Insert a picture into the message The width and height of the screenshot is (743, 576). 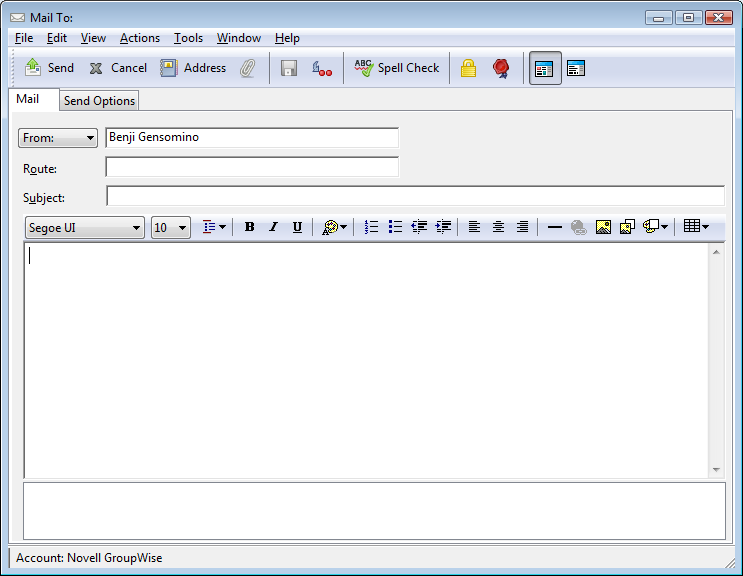point(603,227)
